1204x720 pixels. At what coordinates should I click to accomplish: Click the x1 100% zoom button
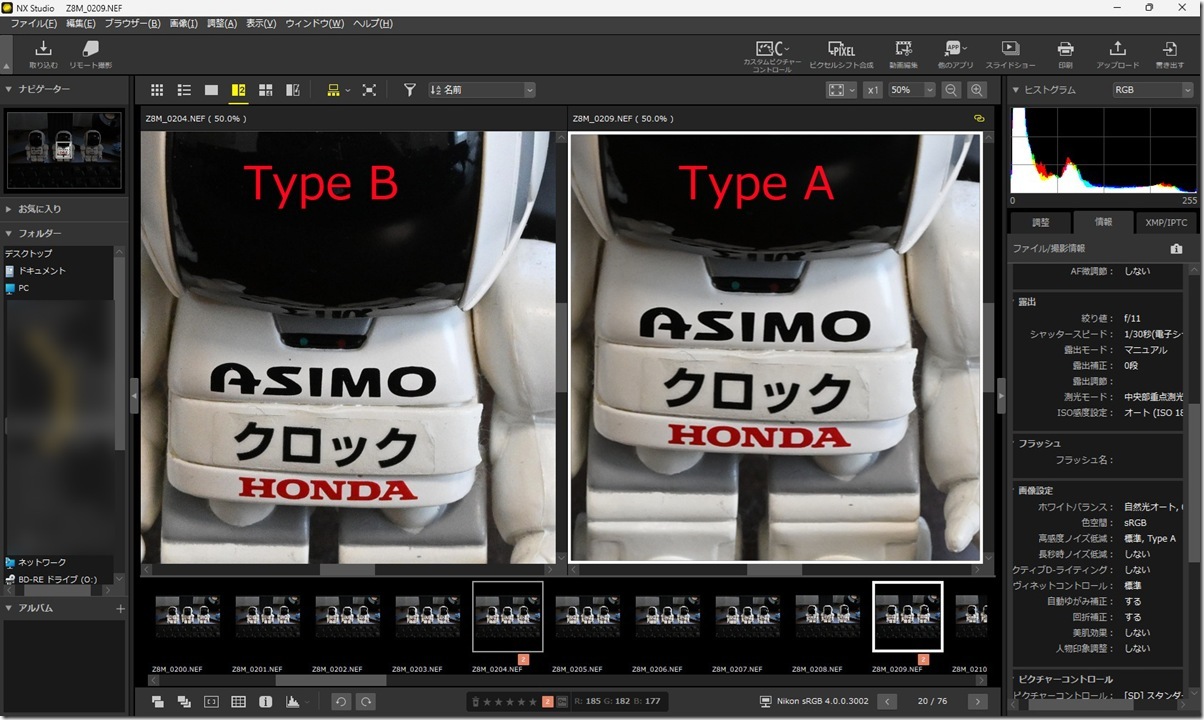(873, 90)
